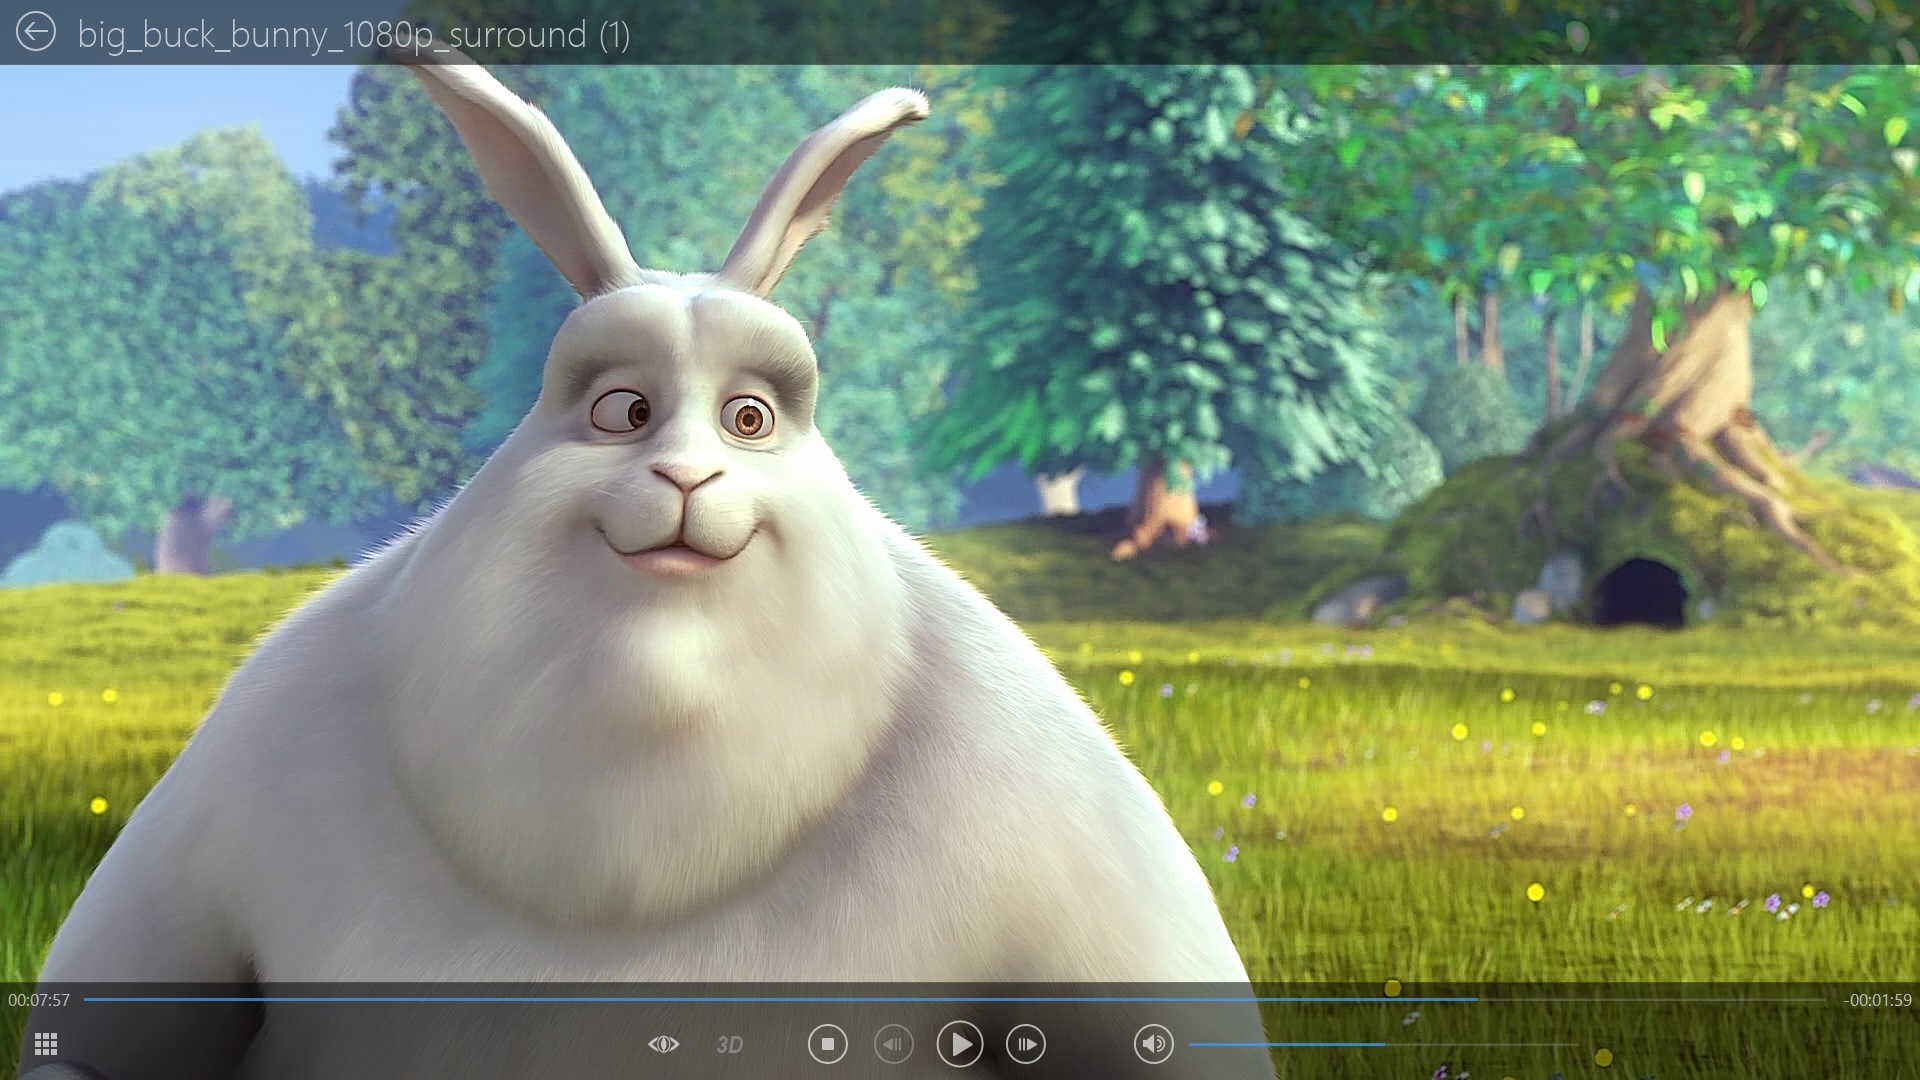
Task: Step forward one frame
Action: pos(1026,1044)
